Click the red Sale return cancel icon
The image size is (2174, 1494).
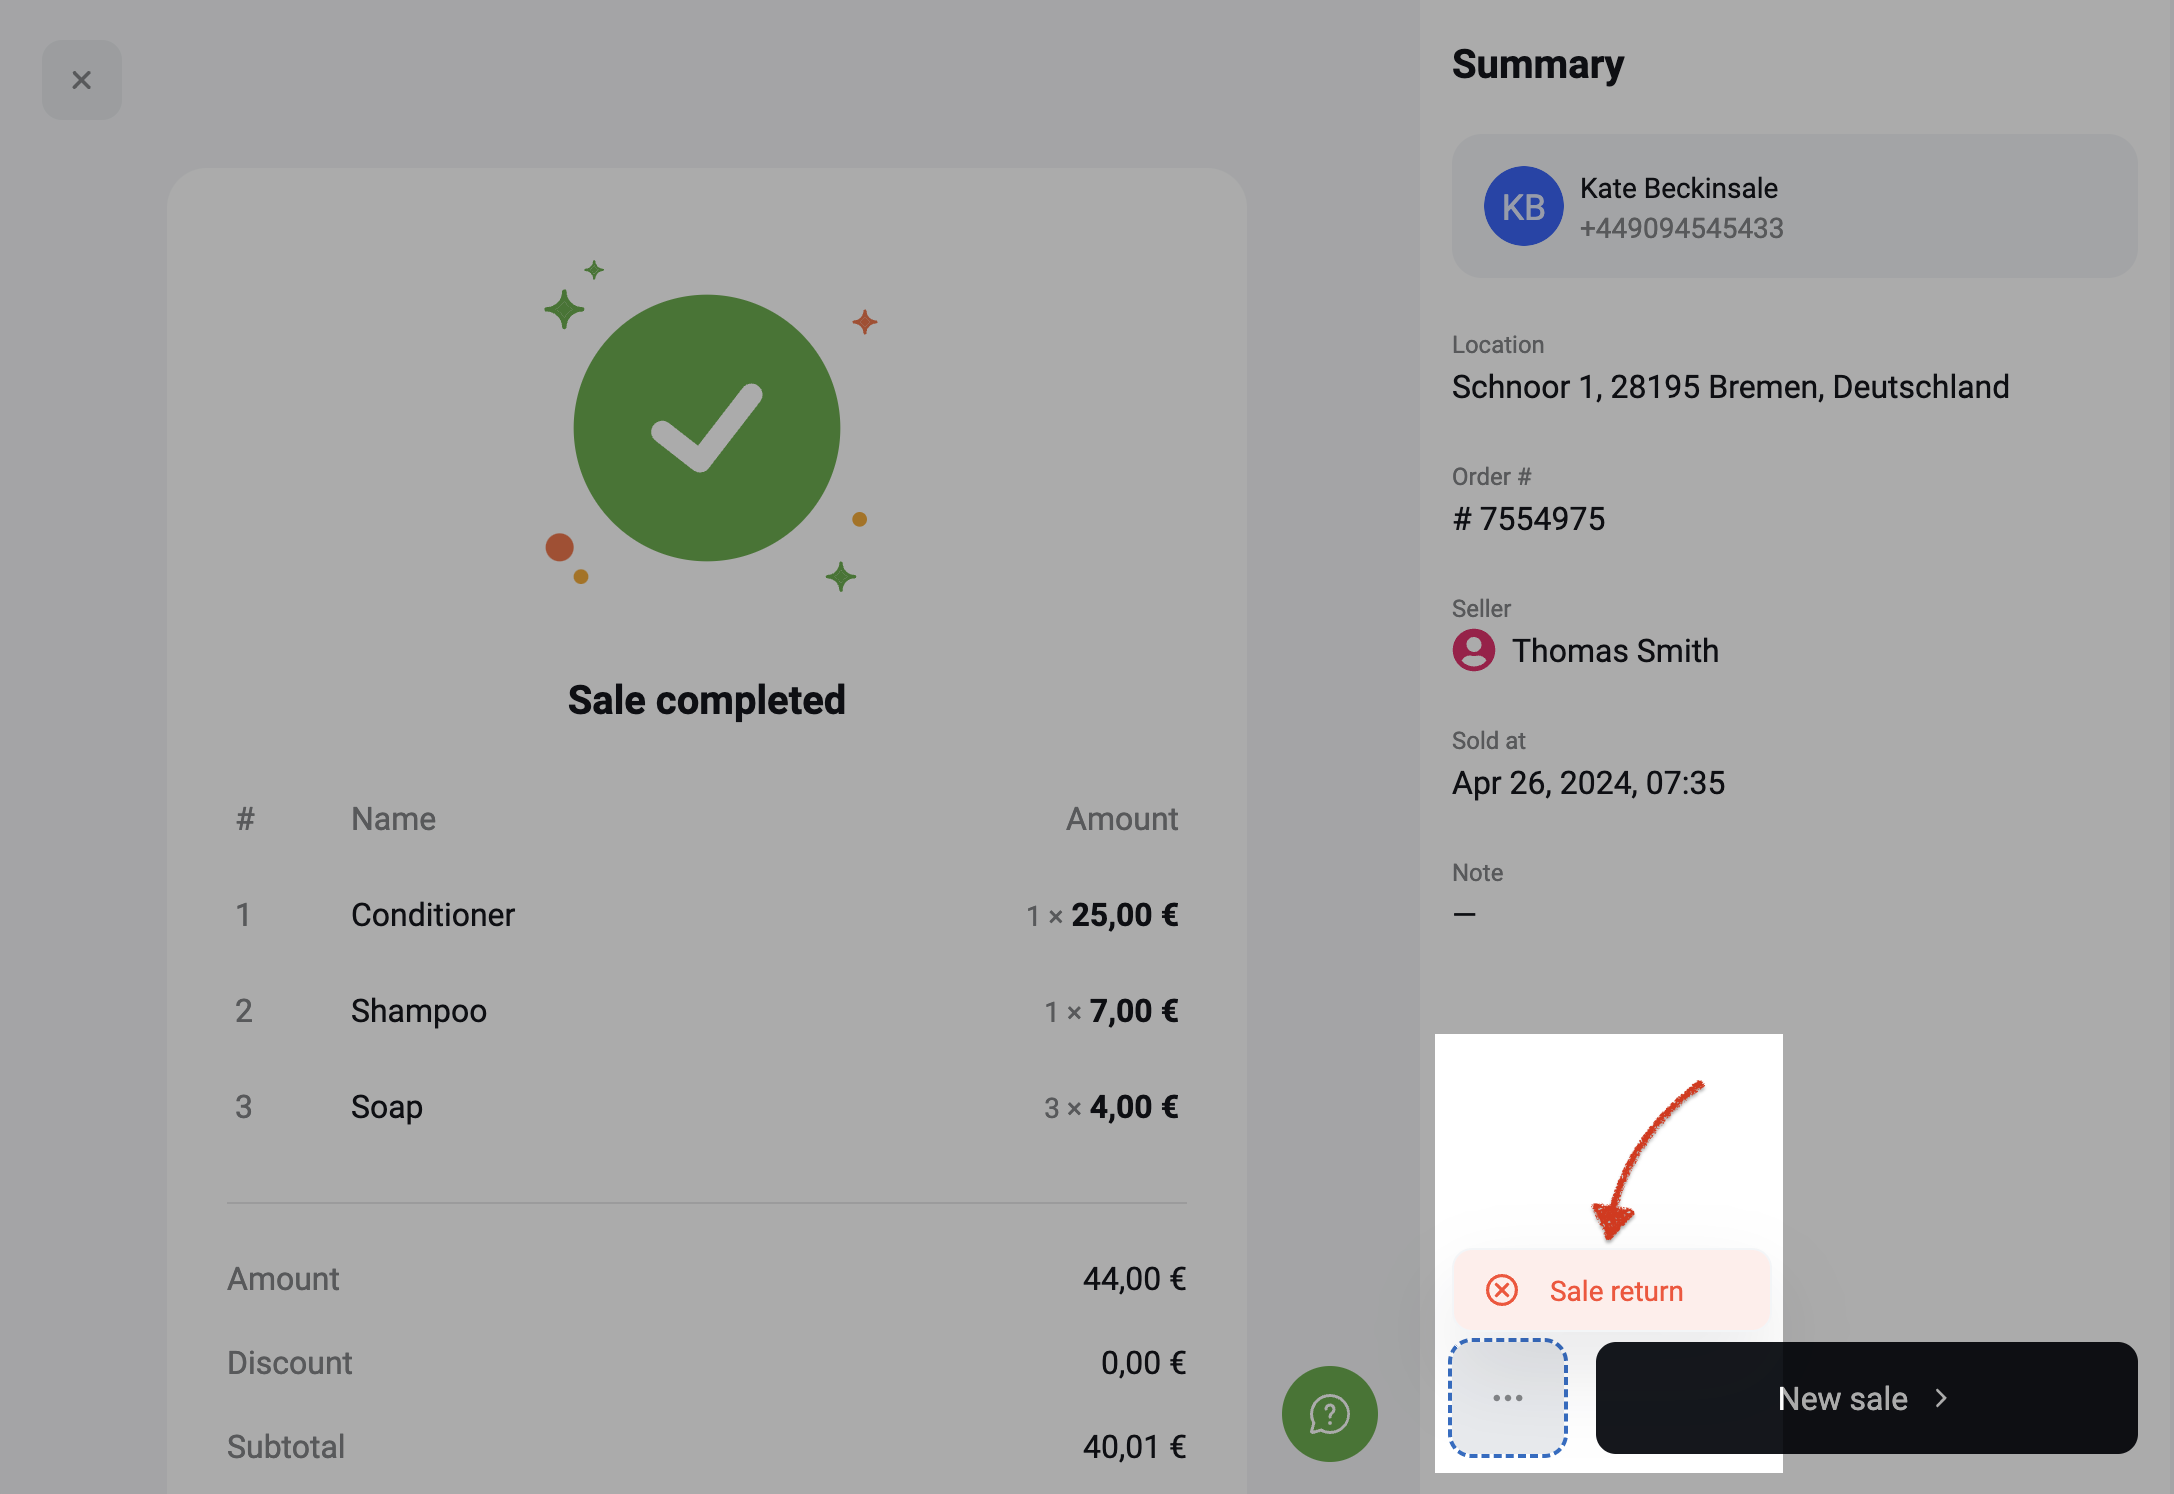tap(1501, 1291)
